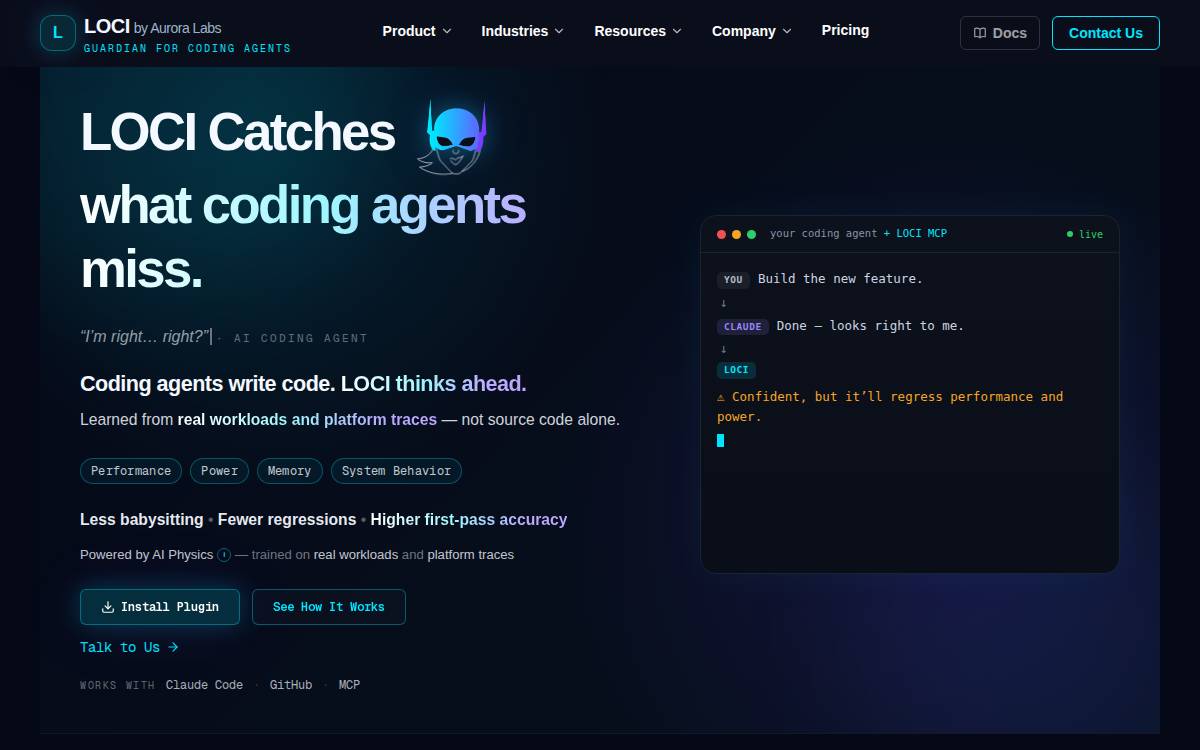Click the download icon on Install Plugin
The image size is (1200, 750).
(x=108, y=607)
